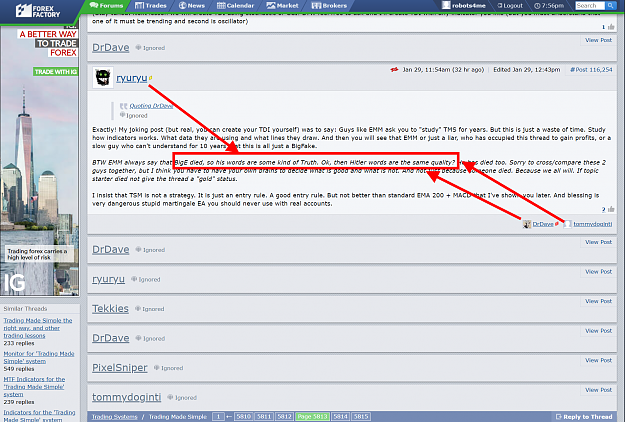This screenshot has height=422, width=625.
Task: Click View Post in the tommydoginti row
Action: pyautogui.click(x=598, y=390)
